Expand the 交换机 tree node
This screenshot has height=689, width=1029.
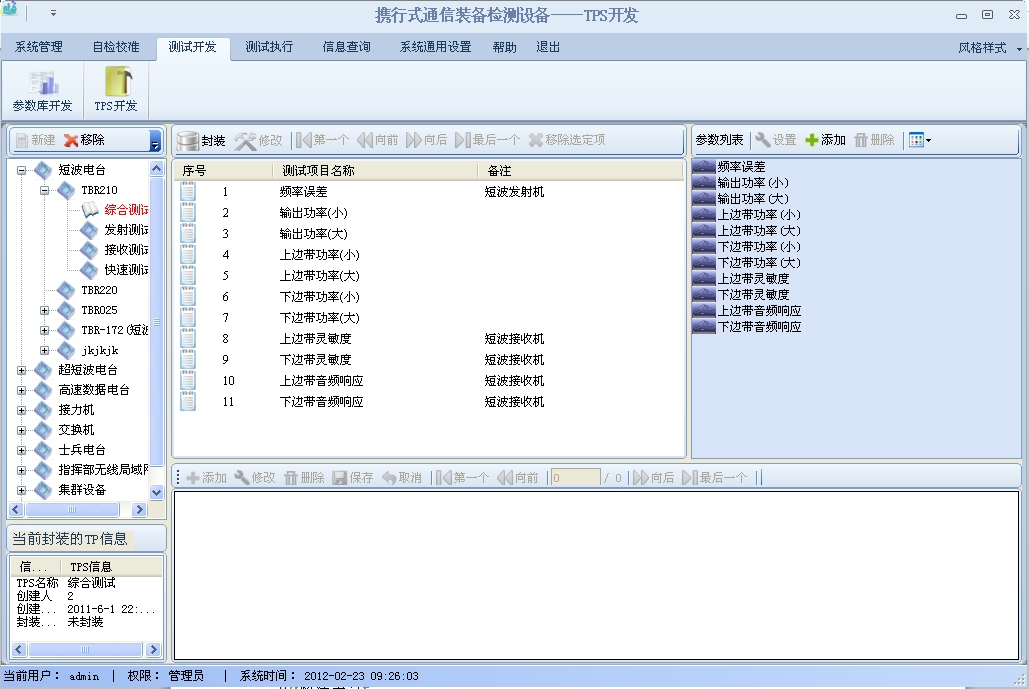(21, 430)
